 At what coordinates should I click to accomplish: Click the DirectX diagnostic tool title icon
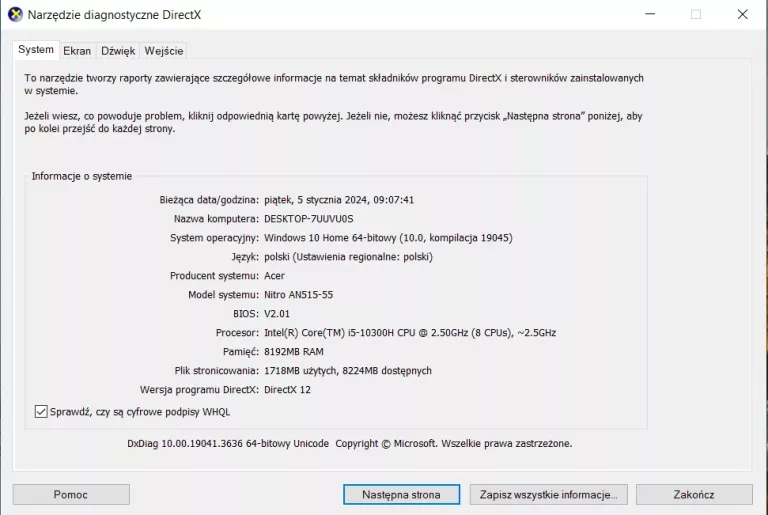[x=15, y=14]
